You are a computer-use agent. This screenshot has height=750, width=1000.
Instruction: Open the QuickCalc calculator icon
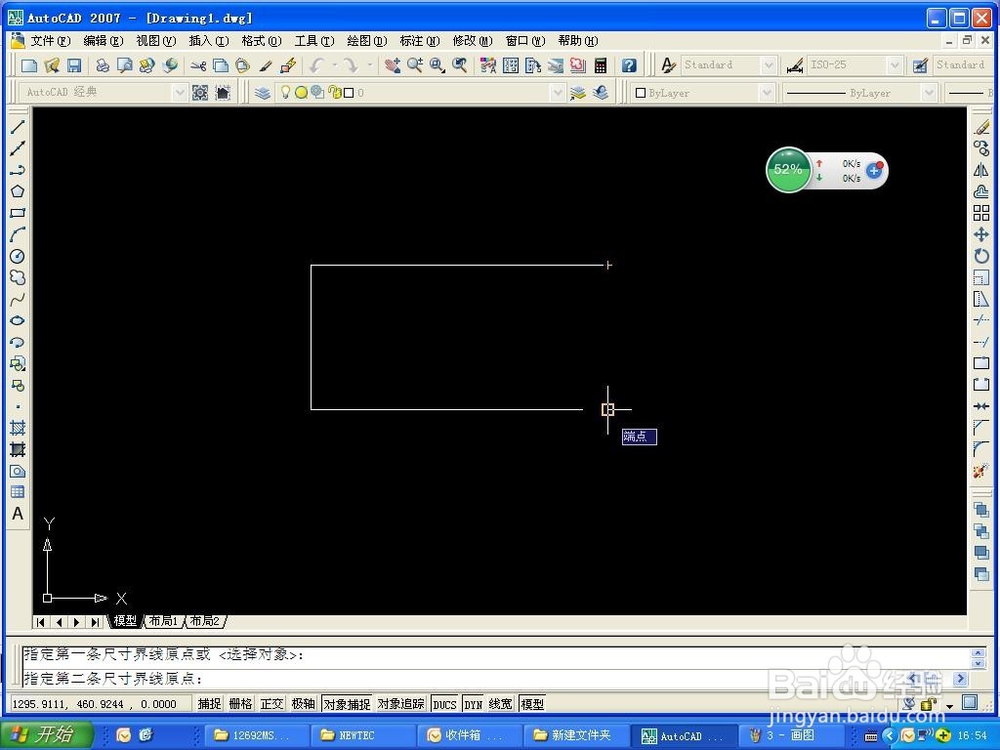click(x=600, y=65)
